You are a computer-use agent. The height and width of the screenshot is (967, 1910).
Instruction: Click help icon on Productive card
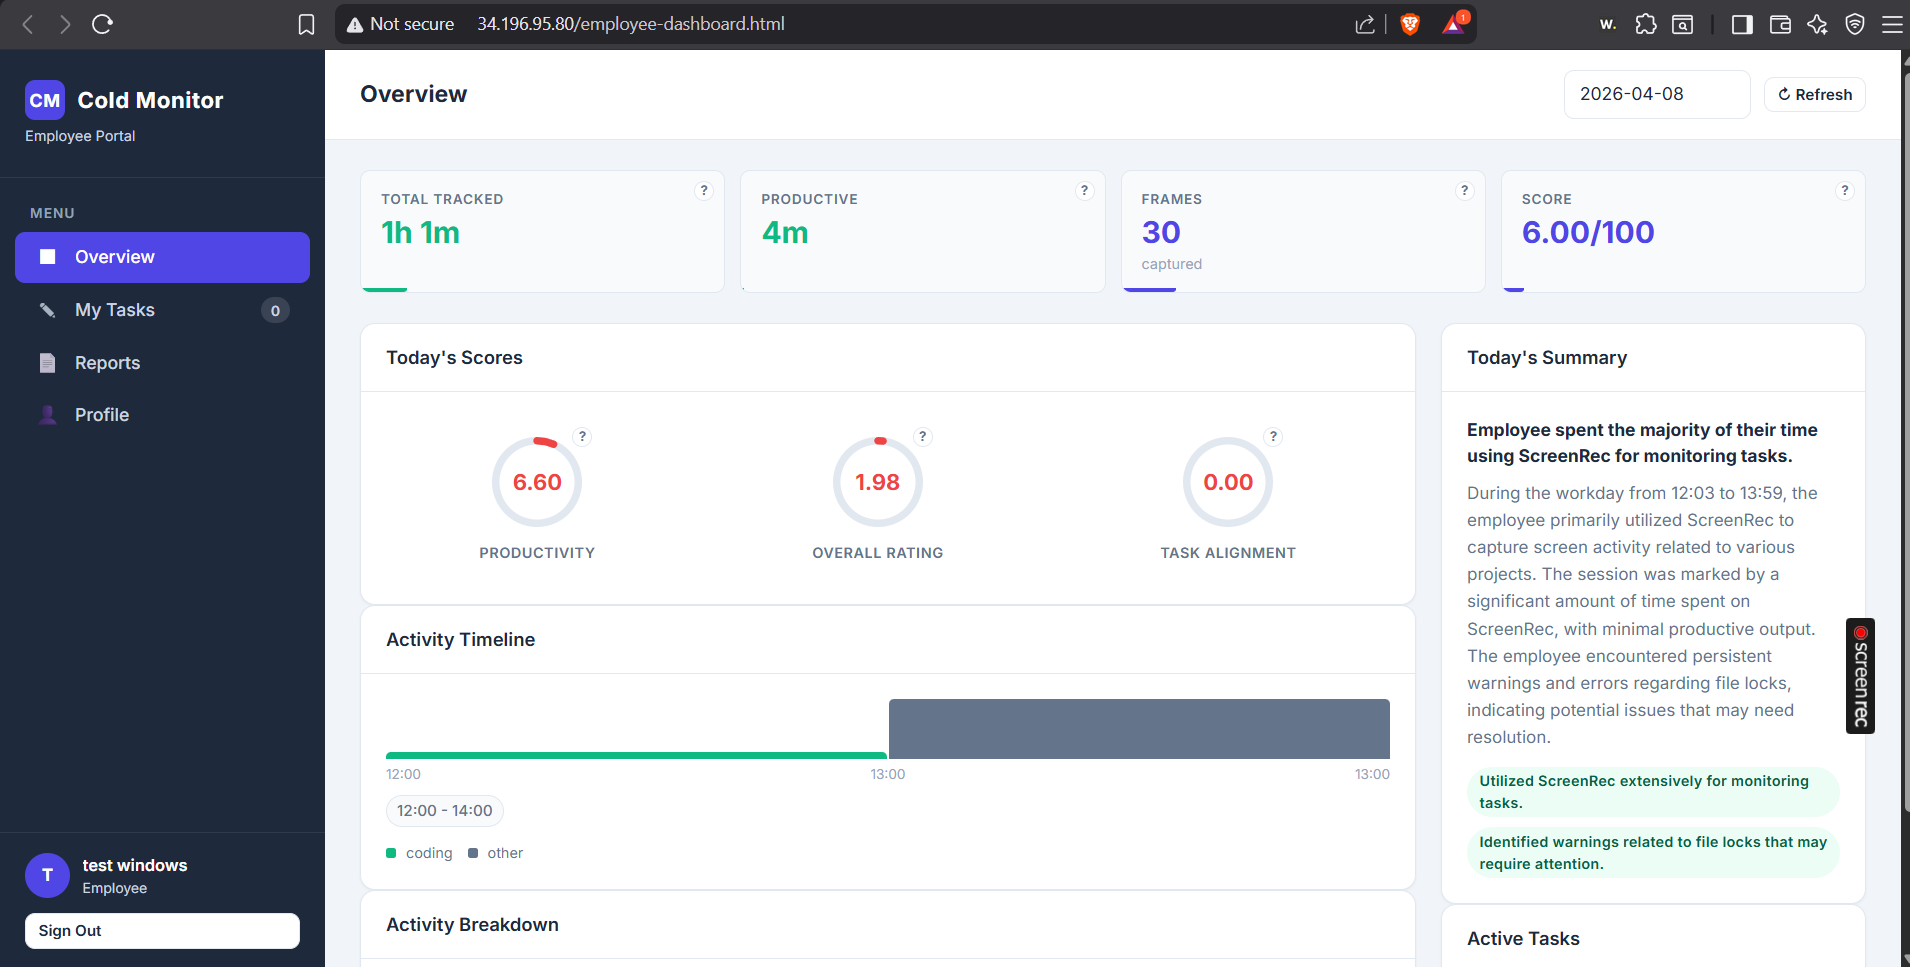point(1084,191)
